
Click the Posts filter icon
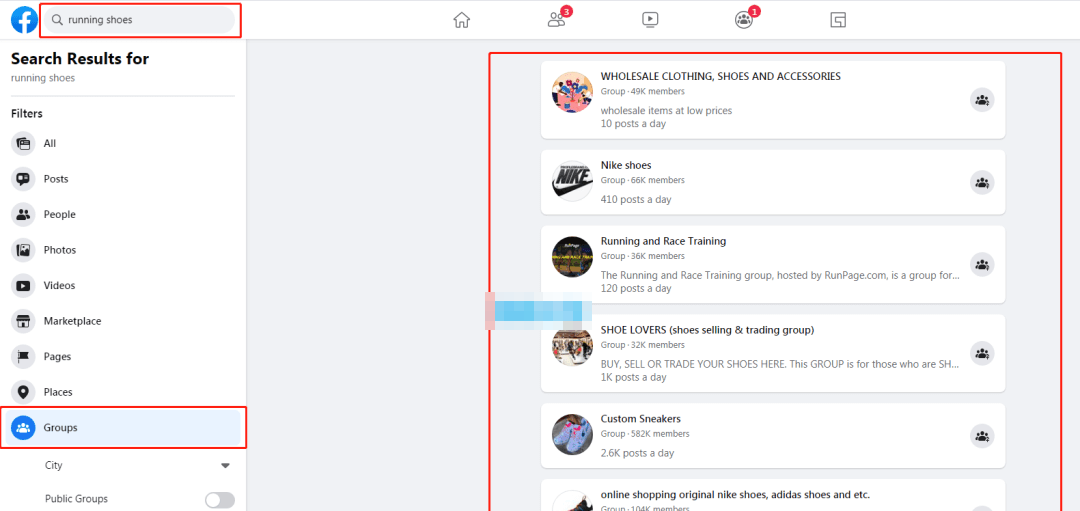click(23, 179)
